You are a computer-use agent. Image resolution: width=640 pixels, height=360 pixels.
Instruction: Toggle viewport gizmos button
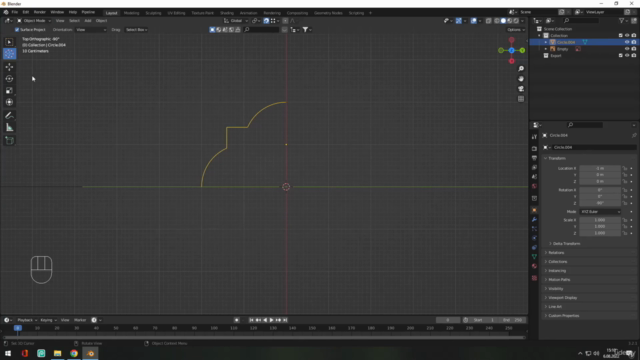(459, 21)
